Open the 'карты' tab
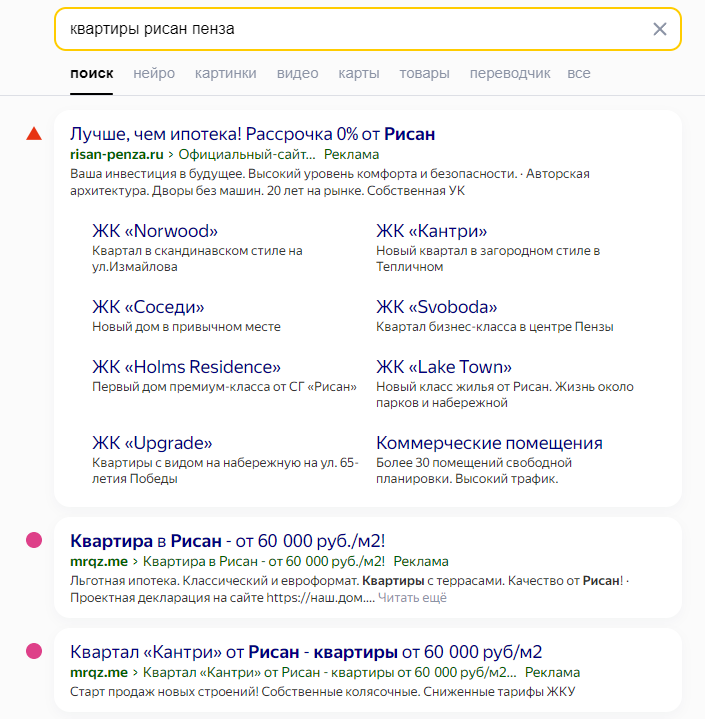This screenshot has width=705, height=719. point(359,73)
